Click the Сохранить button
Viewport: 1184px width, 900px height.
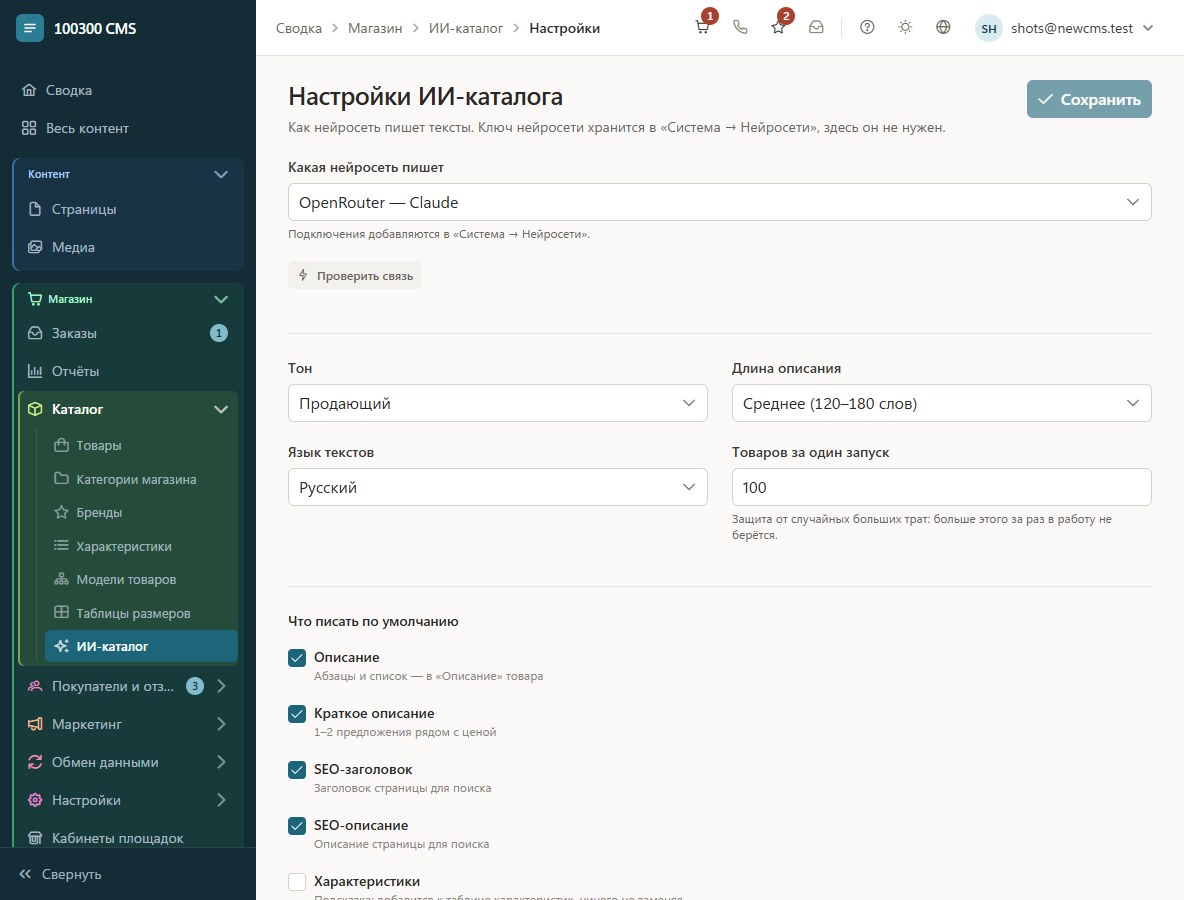(x=1089, y=99)
